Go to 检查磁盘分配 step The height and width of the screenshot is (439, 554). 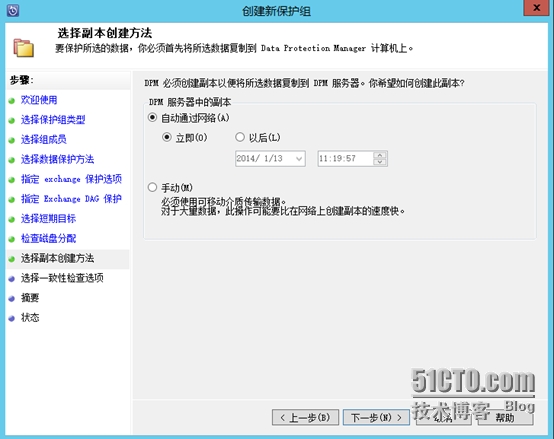tap(48, 238)
